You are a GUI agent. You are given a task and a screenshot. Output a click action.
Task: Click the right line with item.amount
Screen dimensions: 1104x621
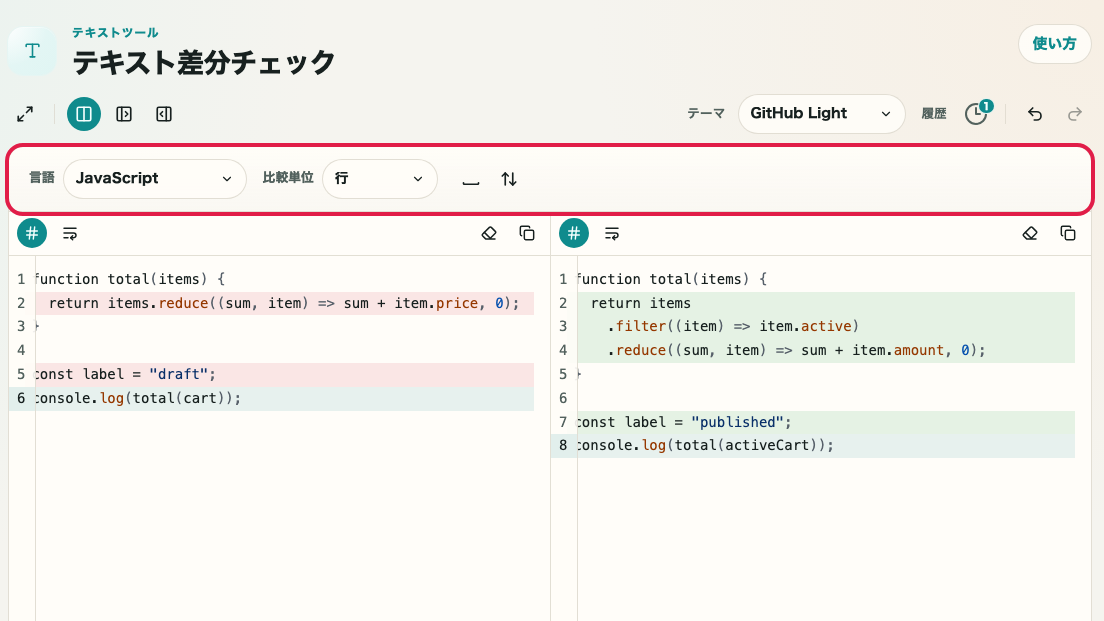click(x=826, y=351)
